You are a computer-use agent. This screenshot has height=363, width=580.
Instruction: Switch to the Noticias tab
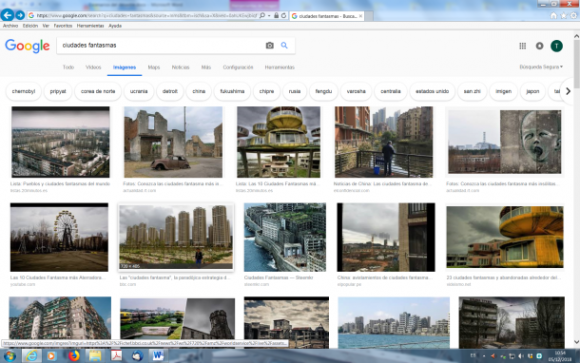pyautogui.click(x=181, y=67)
